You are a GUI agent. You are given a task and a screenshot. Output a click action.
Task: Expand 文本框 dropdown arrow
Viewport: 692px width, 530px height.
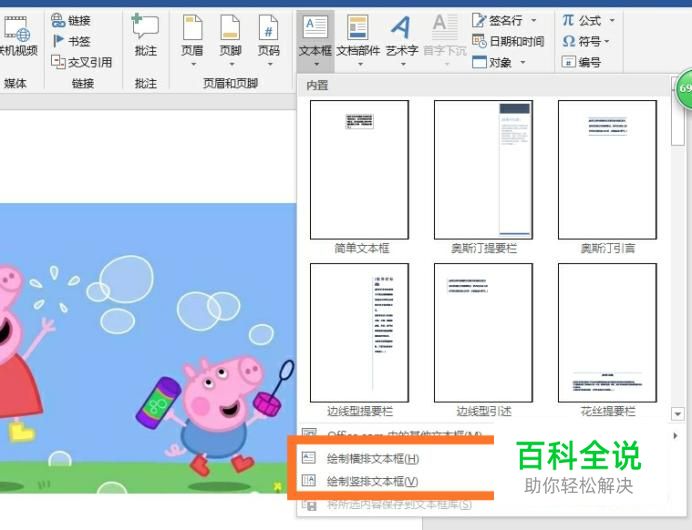coord(316,64)
